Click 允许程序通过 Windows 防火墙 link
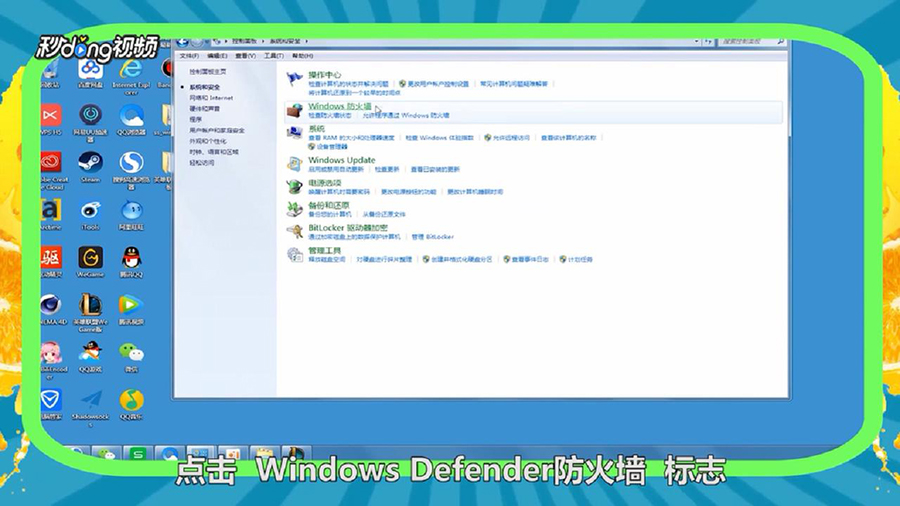Image resolution: width=900 pixels, height=506 pixels. [406, 115]
